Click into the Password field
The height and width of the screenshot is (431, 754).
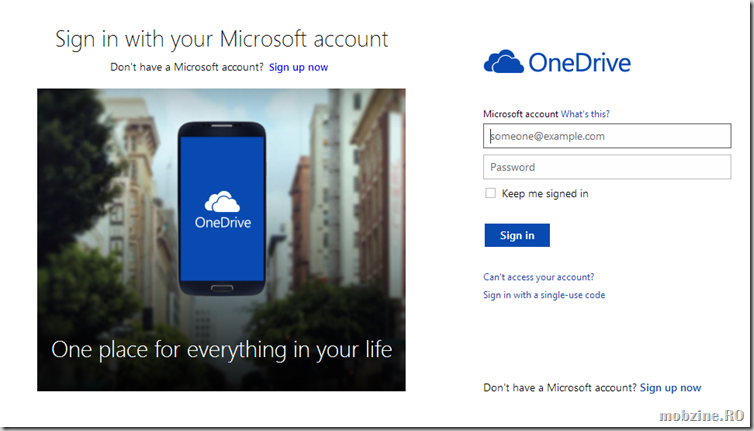[x=607, y=167]
